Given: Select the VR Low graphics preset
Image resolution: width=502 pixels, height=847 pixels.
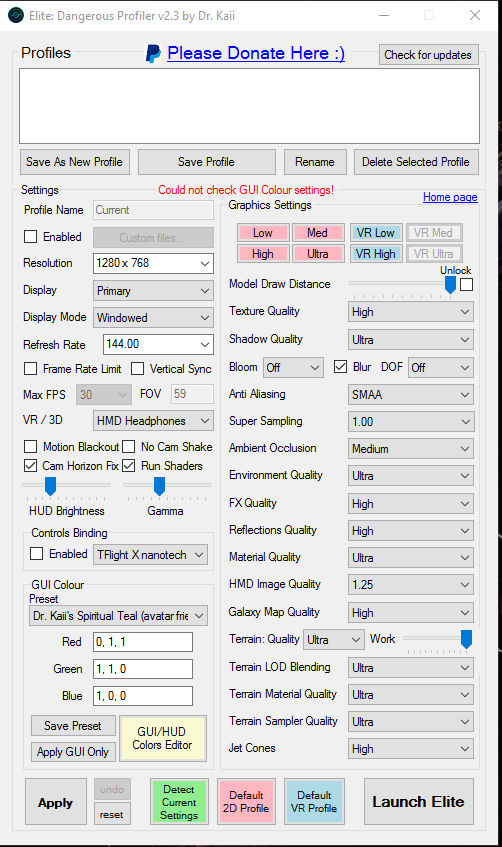Looking at the screenshot, I should point(376,233).
